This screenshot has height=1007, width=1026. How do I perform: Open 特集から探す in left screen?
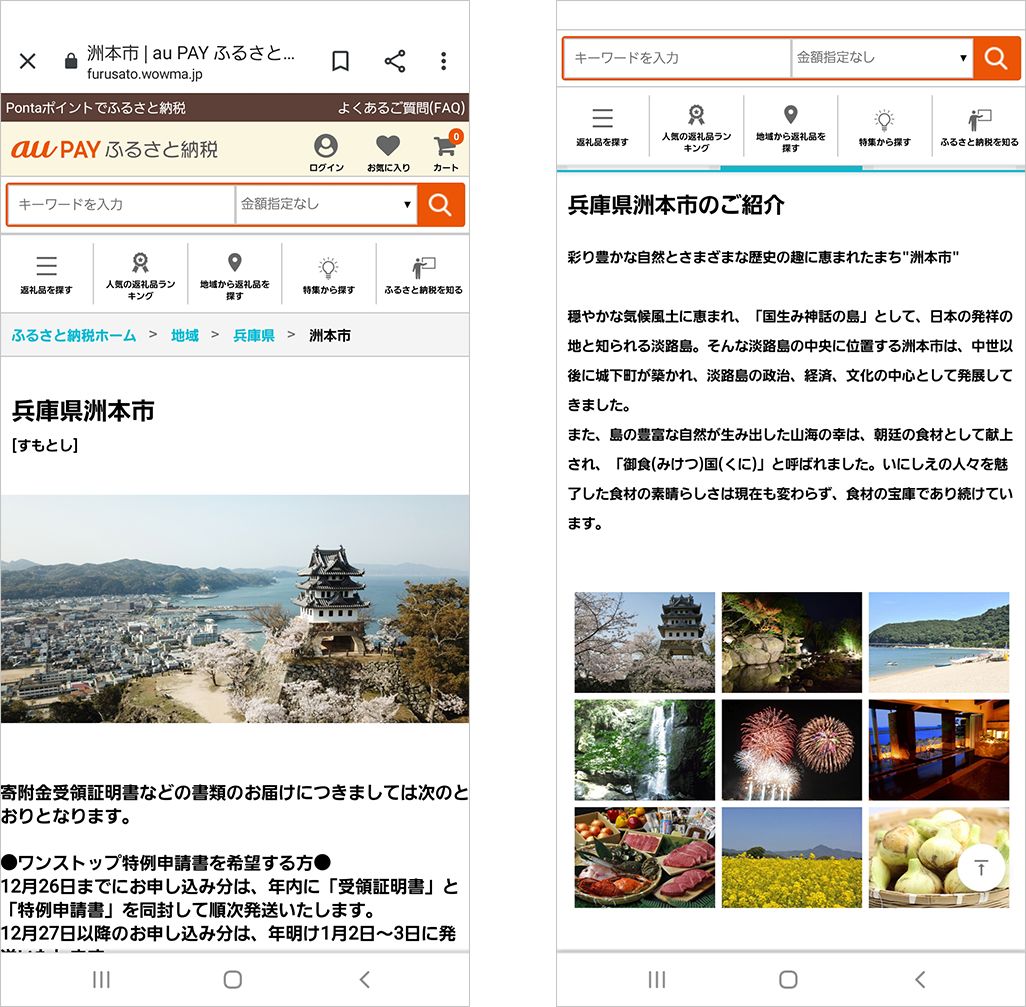328,274
